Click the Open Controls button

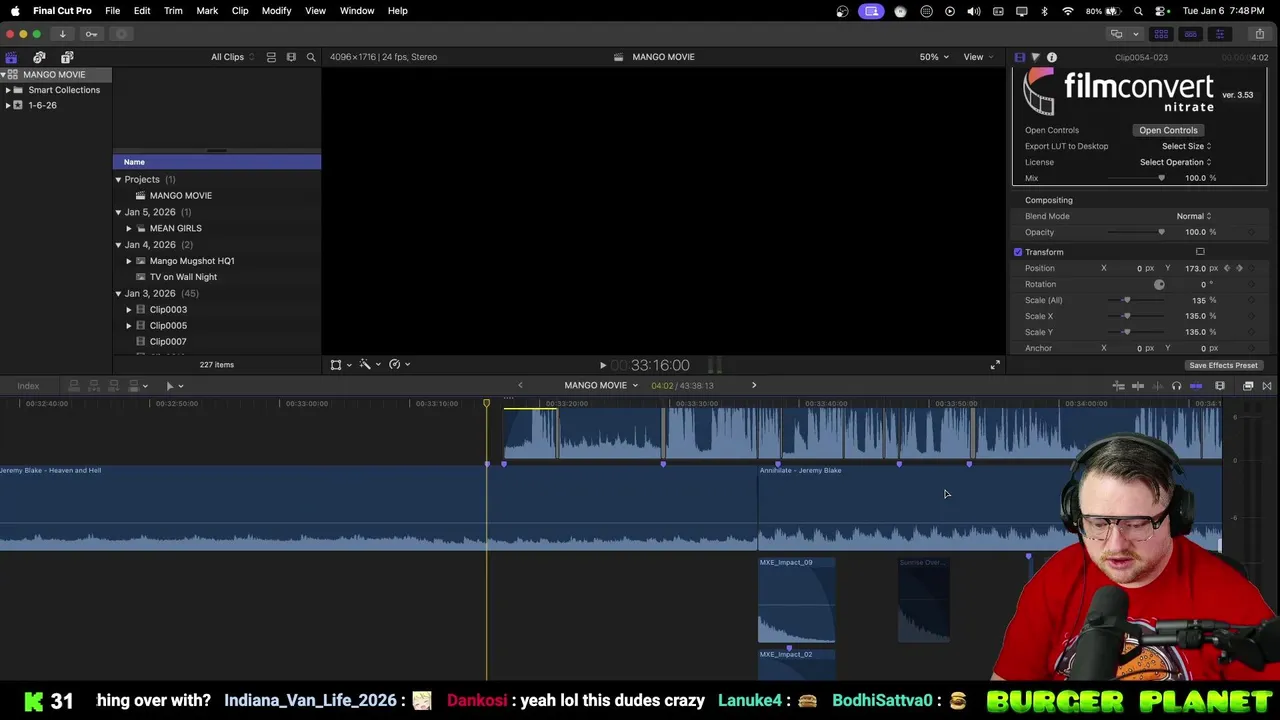1168,130
